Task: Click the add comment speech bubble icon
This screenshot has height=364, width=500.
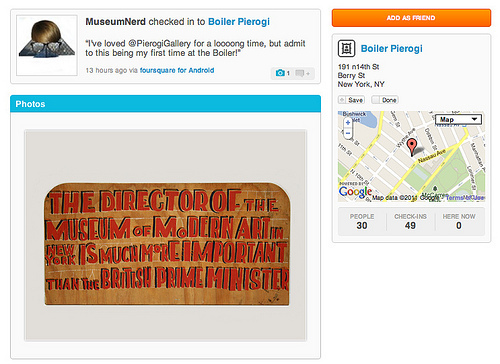Action: tap(302, 73)
